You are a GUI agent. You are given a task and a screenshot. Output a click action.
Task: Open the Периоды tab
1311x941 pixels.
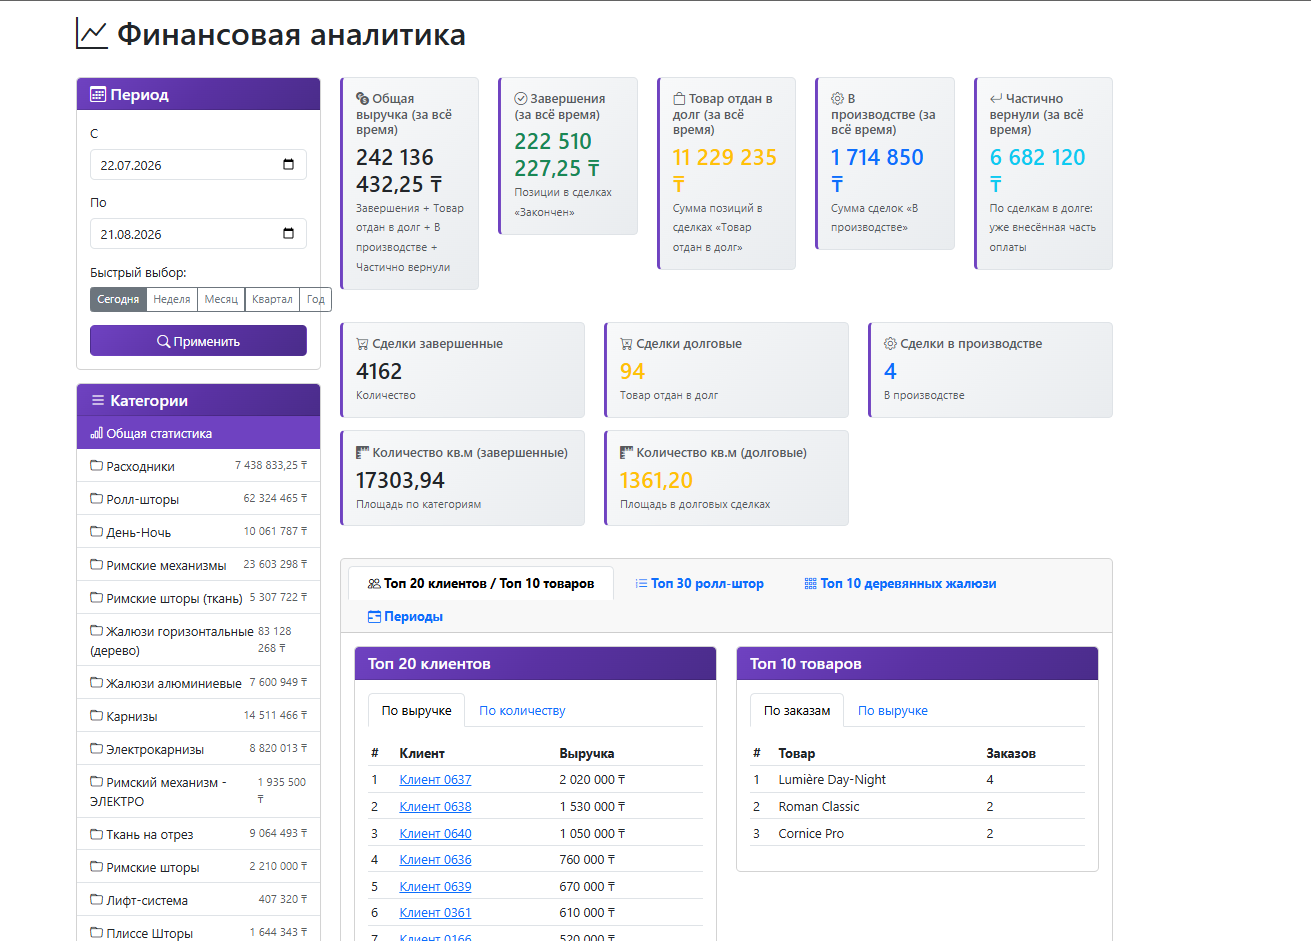pyautogui.click(x=405, y=617)
